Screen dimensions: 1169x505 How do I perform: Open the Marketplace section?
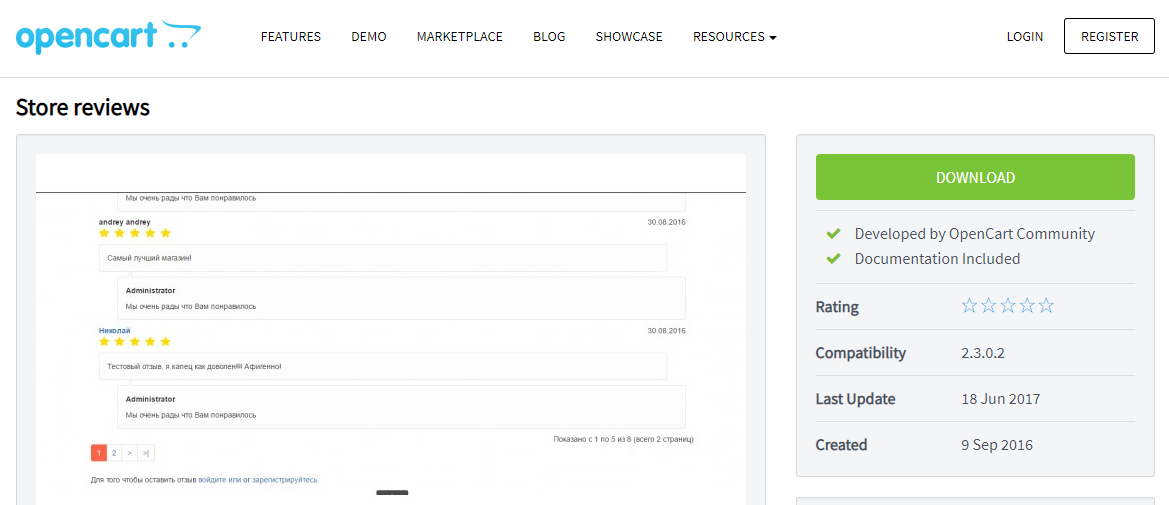(460, 37)
